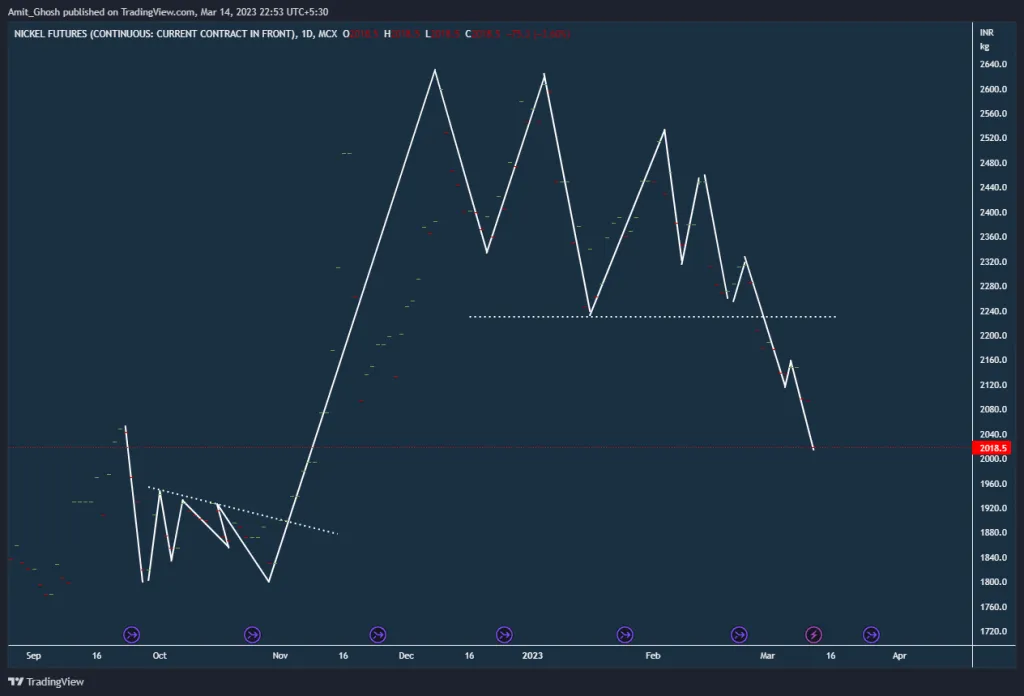Click the rollover arrow icon below March
1024x696 pixels.
coord(739,634)
